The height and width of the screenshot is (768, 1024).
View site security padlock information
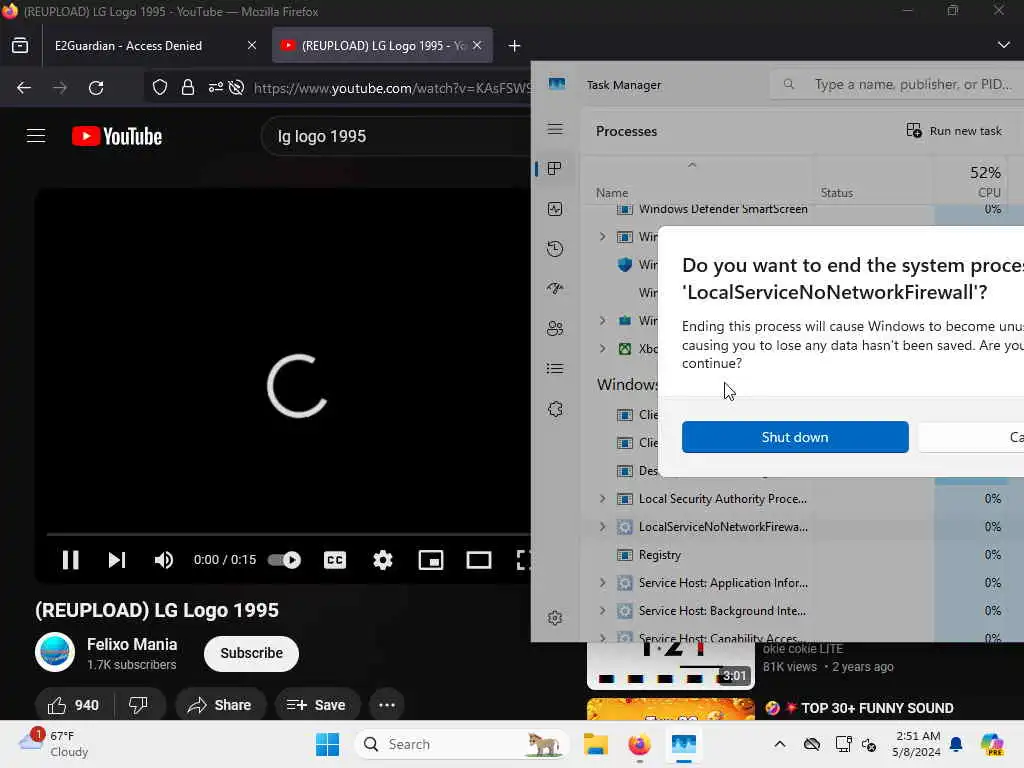(188, 88)
